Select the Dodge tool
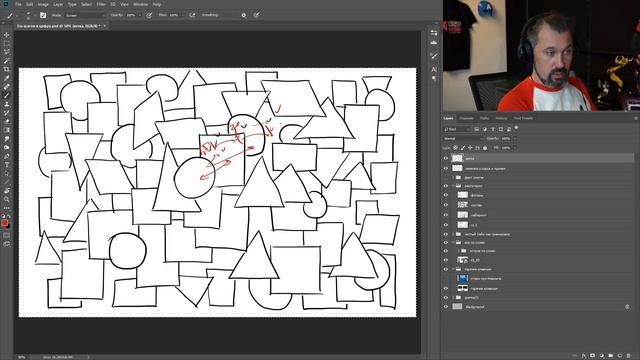The image size is (640, 360). click(x=7, y=147)
